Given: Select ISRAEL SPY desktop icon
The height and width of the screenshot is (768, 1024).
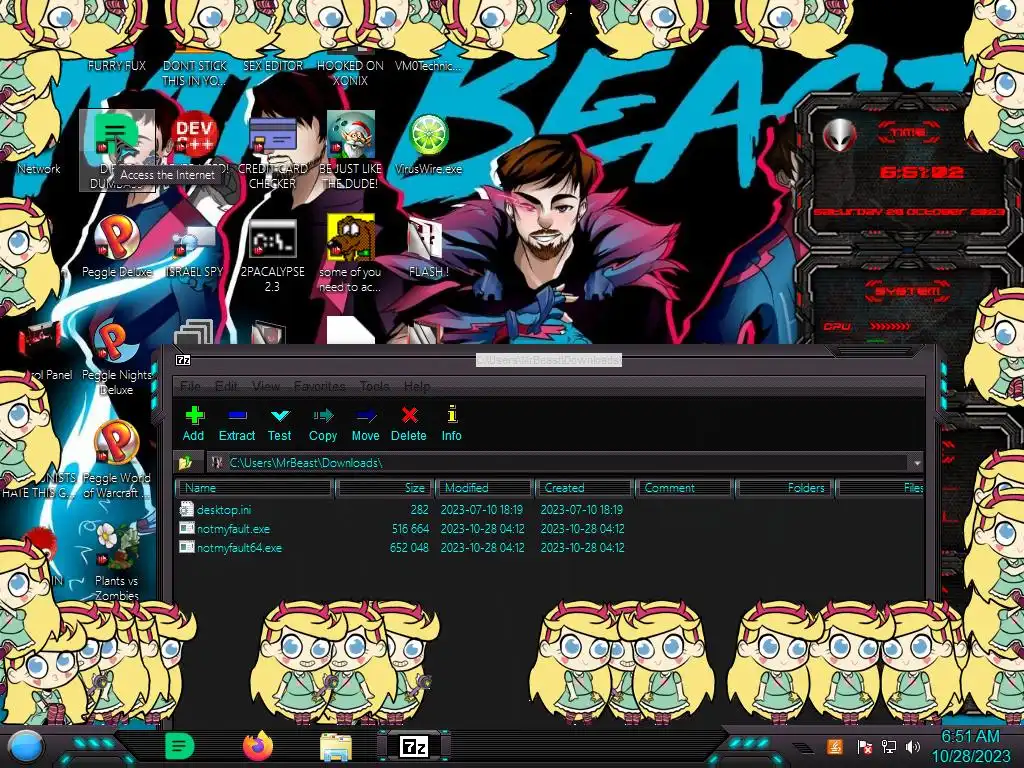Looking at the screenshot, I should click(195, 252).
